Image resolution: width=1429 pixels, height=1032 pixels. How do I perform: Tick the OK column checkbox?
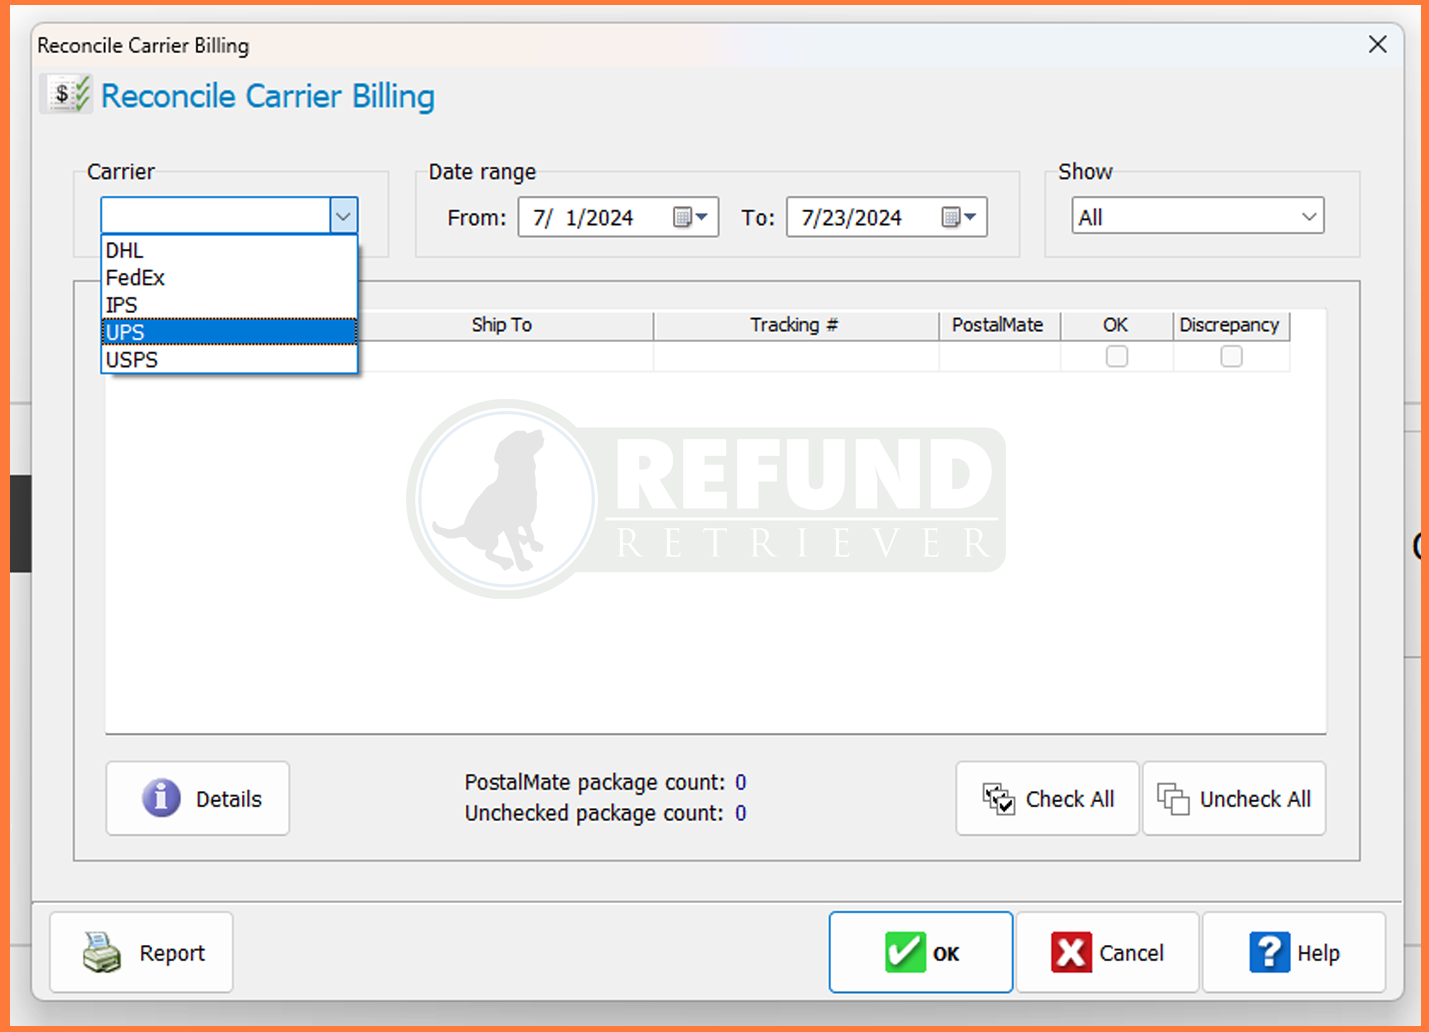coord(1117,356)
